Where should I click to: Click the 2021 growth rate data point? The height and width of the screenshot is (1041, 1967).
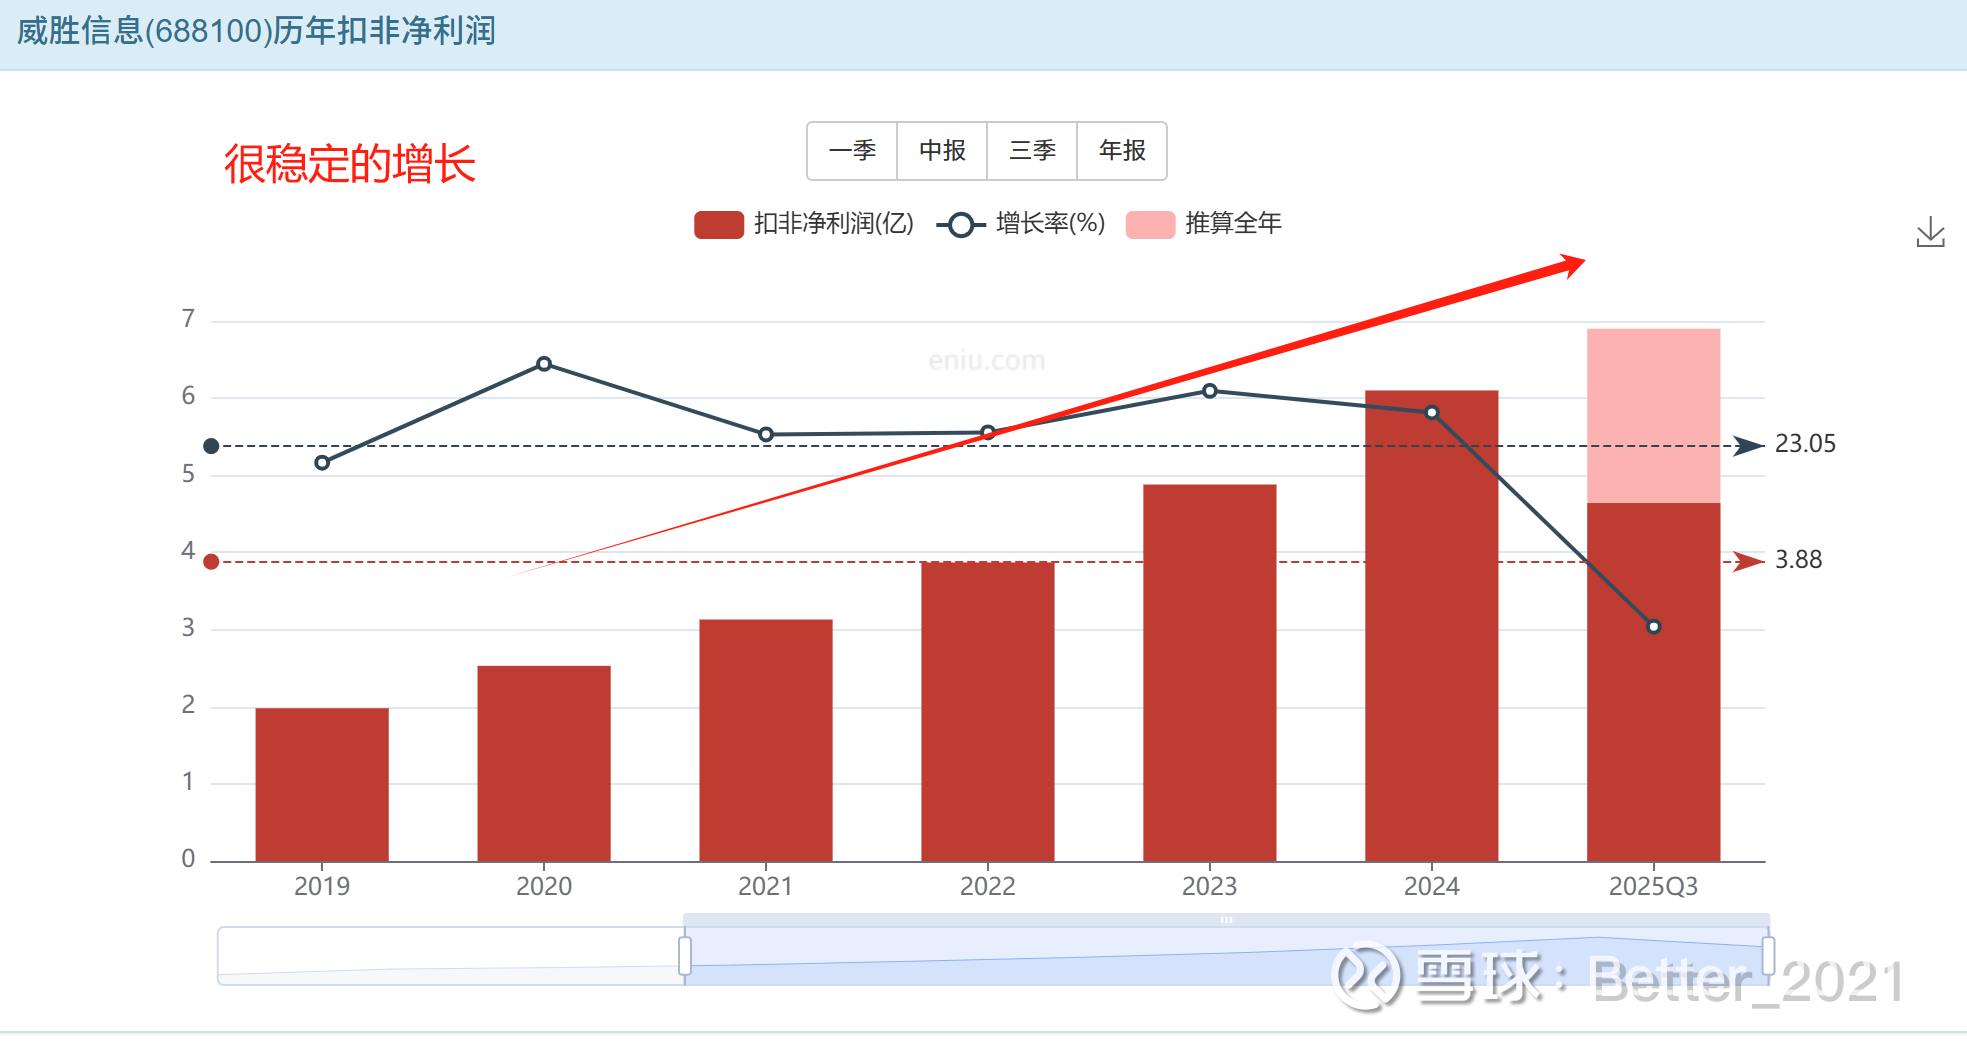[x=766, y=435]
